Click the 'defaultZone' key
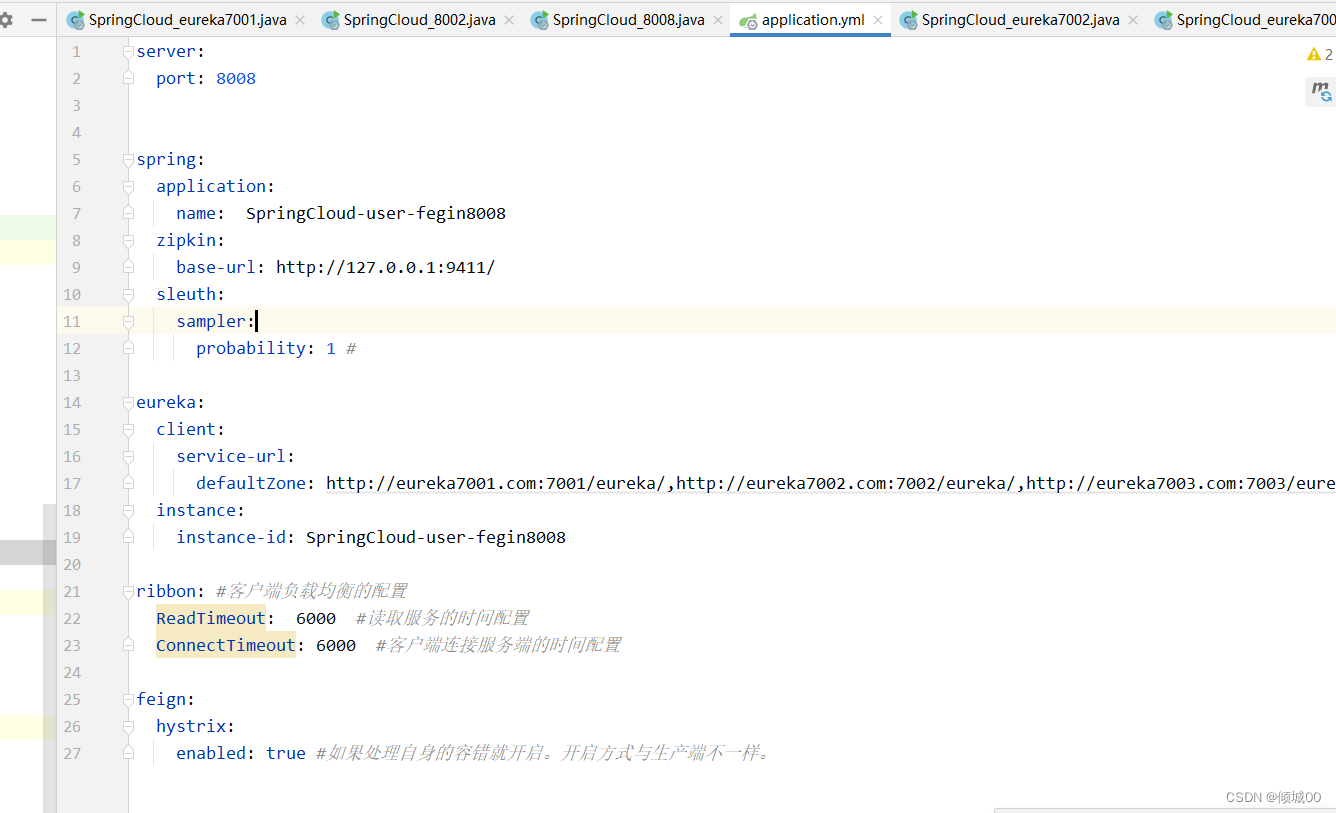 click(251, 483)
